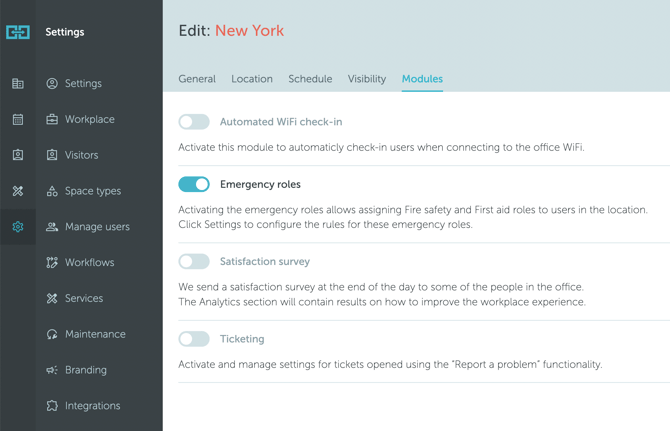The width and height of the screenshot is (670, 431).
Task: Open the calendar icon in left rail
Action: pyautogui.click(x=18, y=120)
